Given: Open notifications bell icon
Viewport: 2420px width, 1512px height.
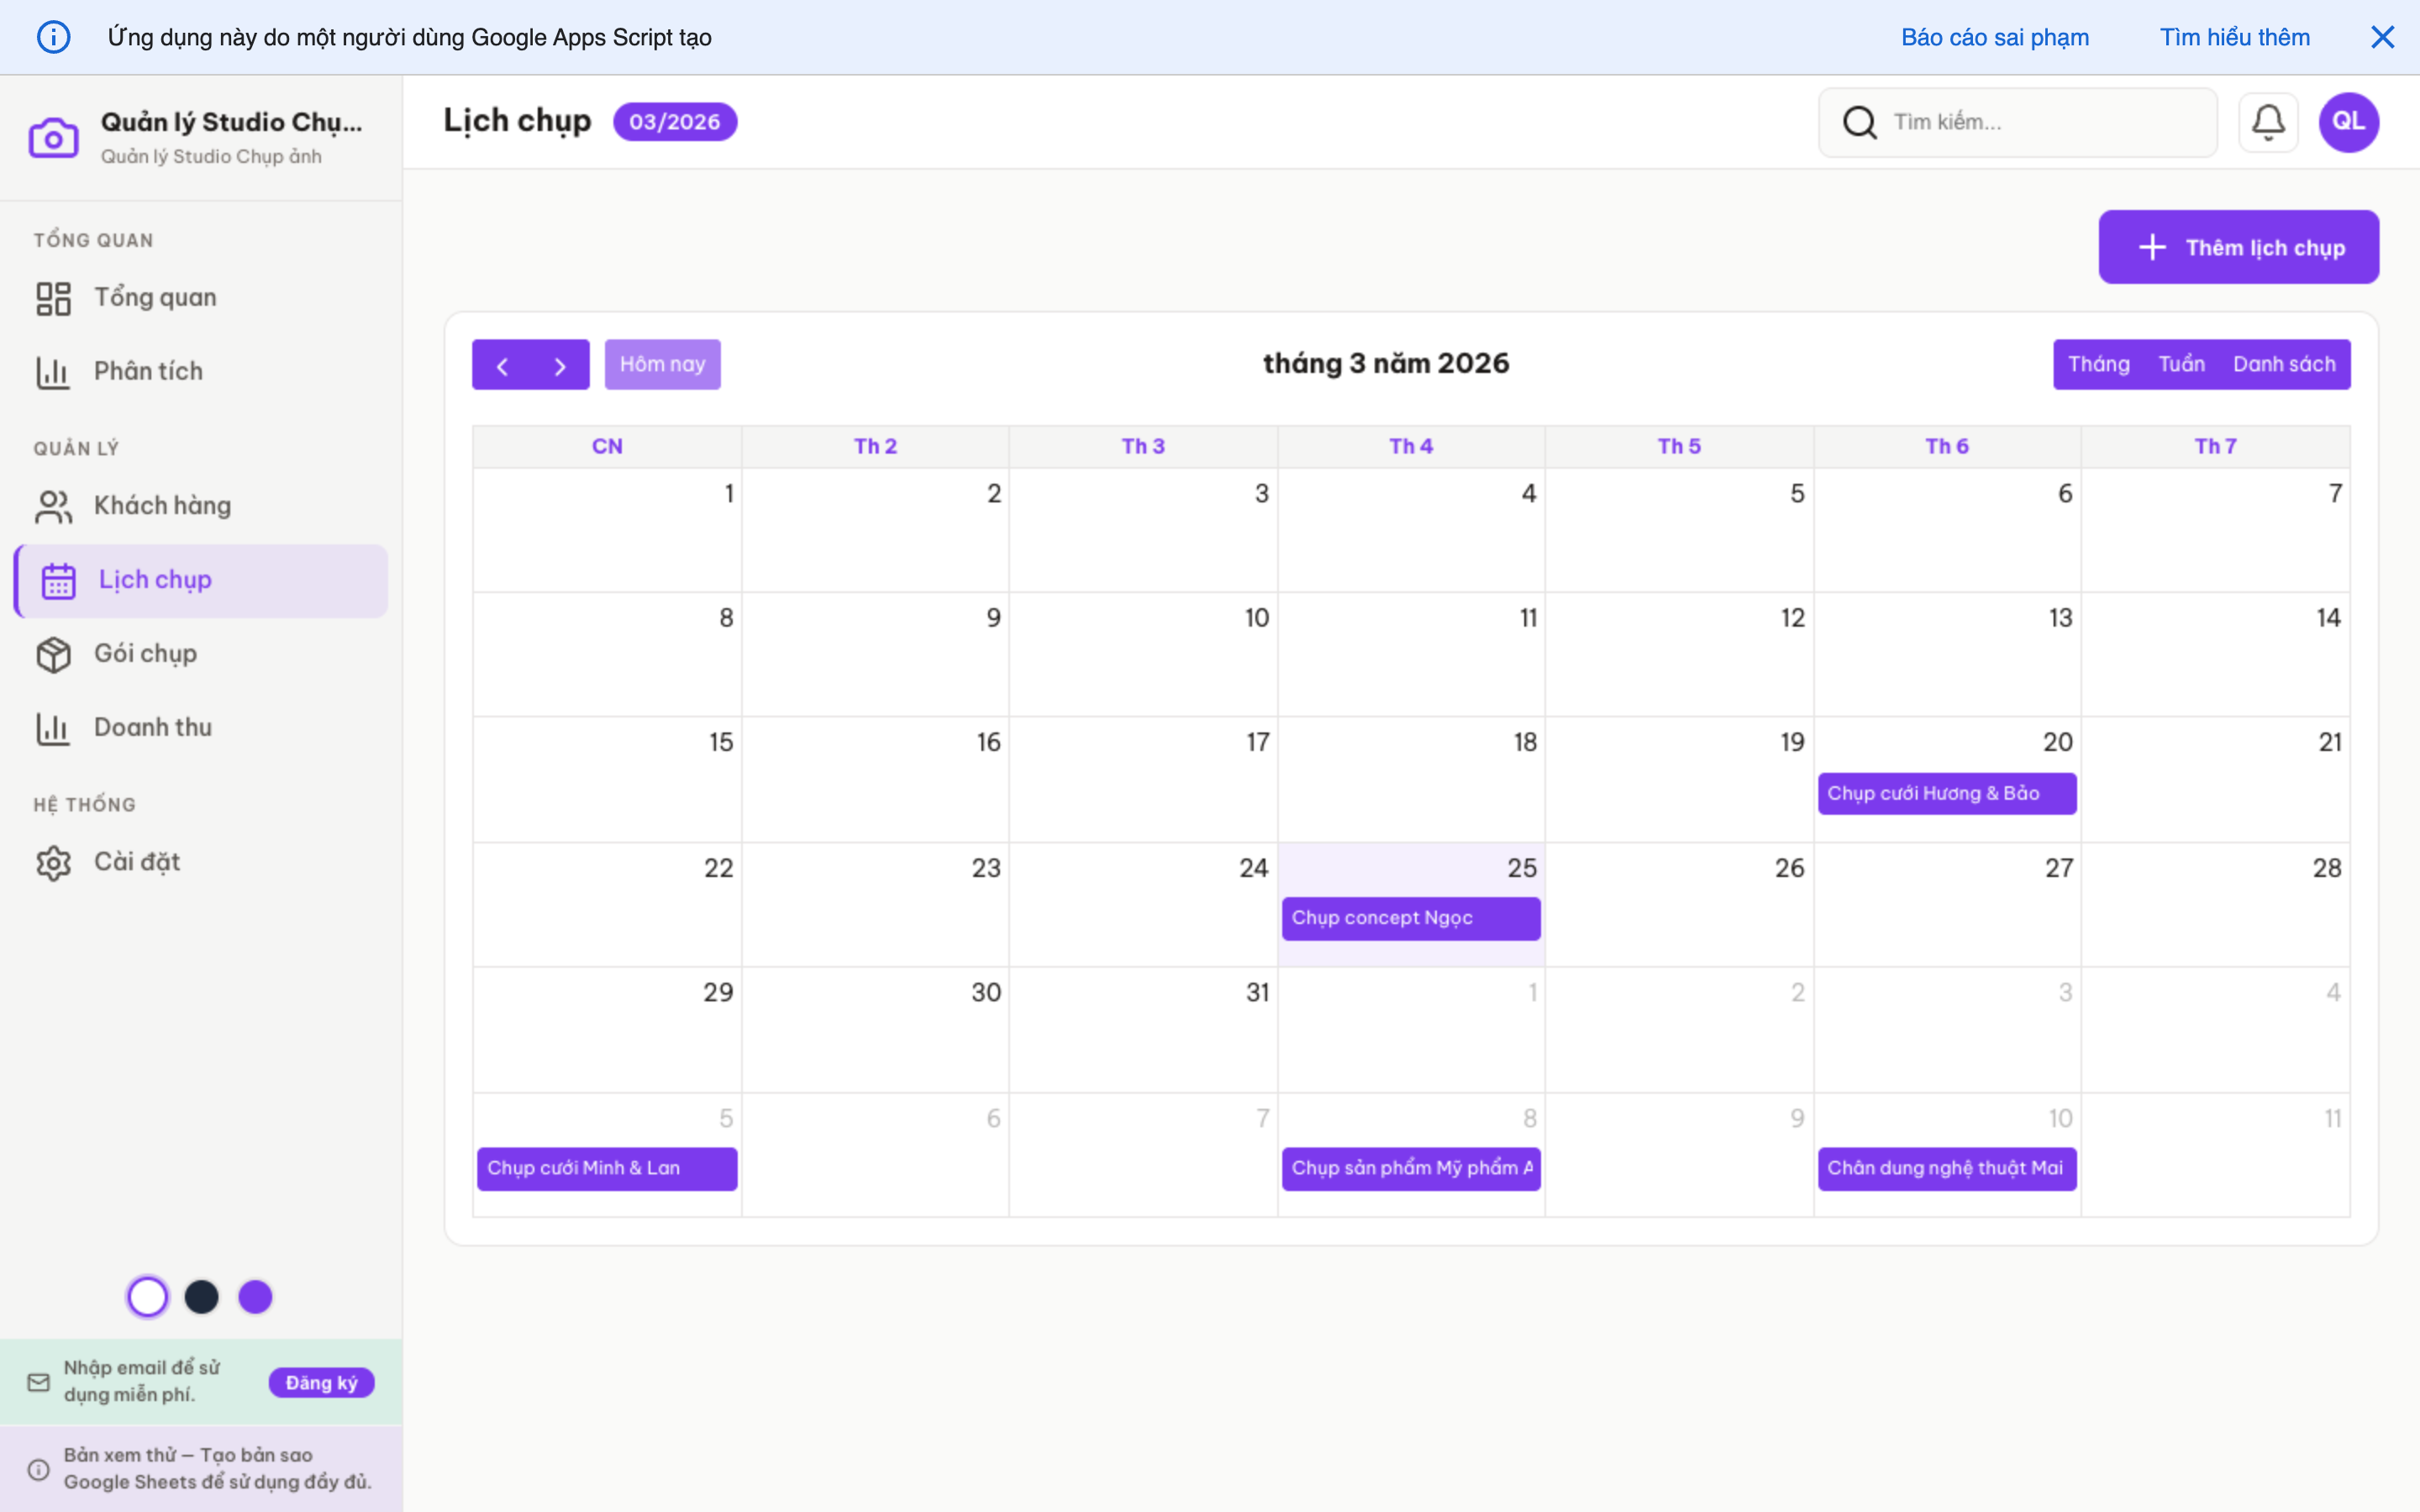Looking at the screenshot, I should [2267, 121].
